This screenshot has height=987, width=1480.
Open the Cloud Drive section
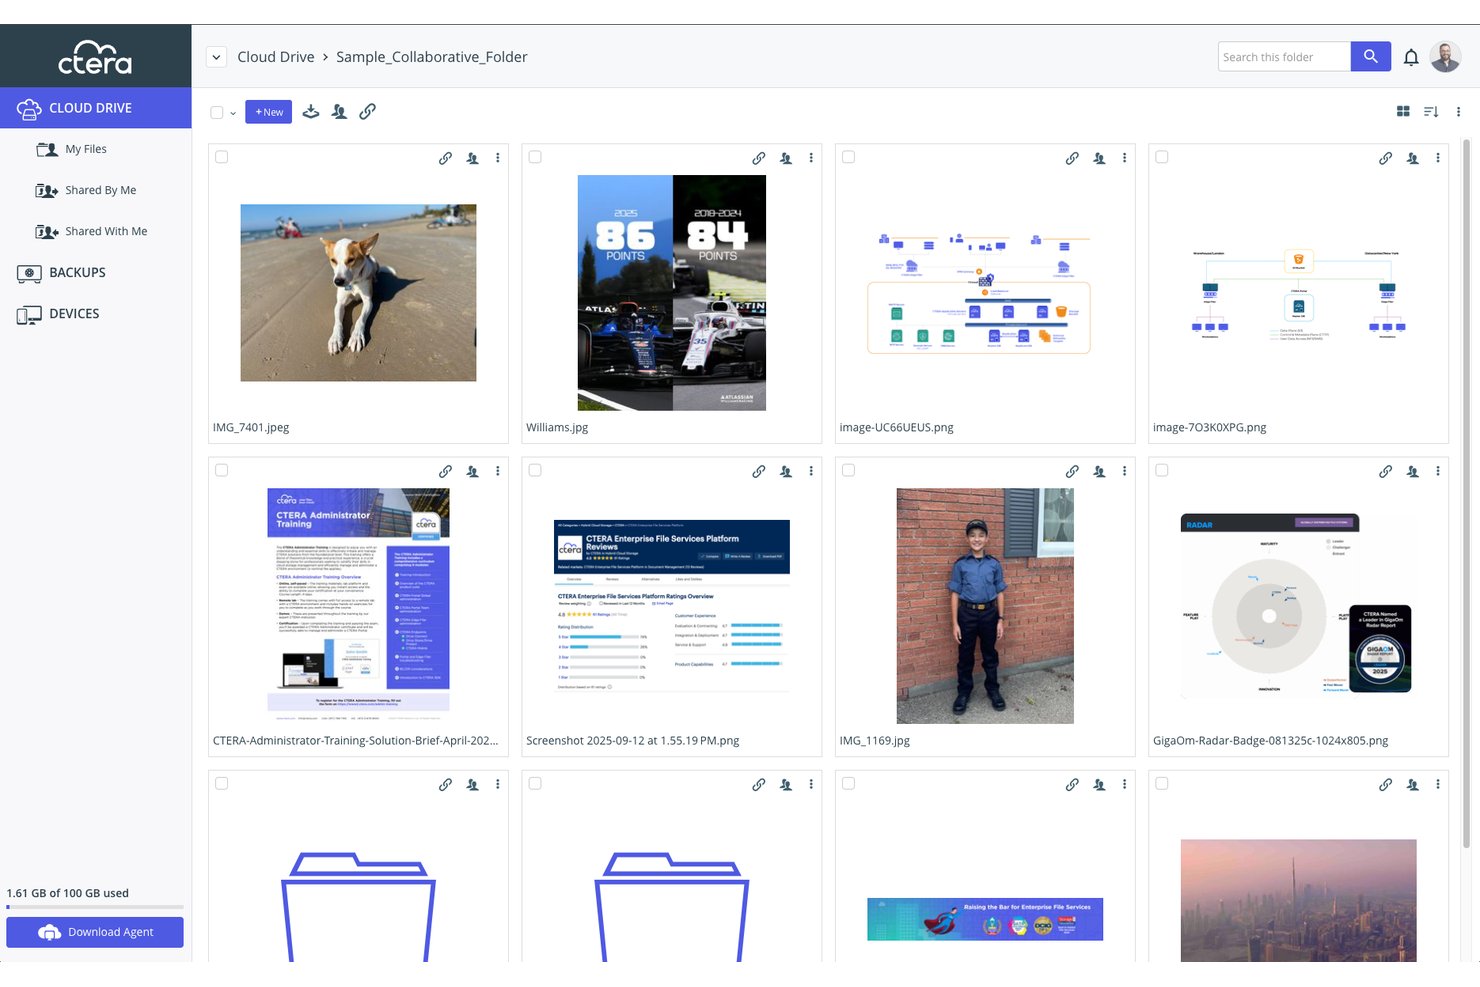[96, 108]
